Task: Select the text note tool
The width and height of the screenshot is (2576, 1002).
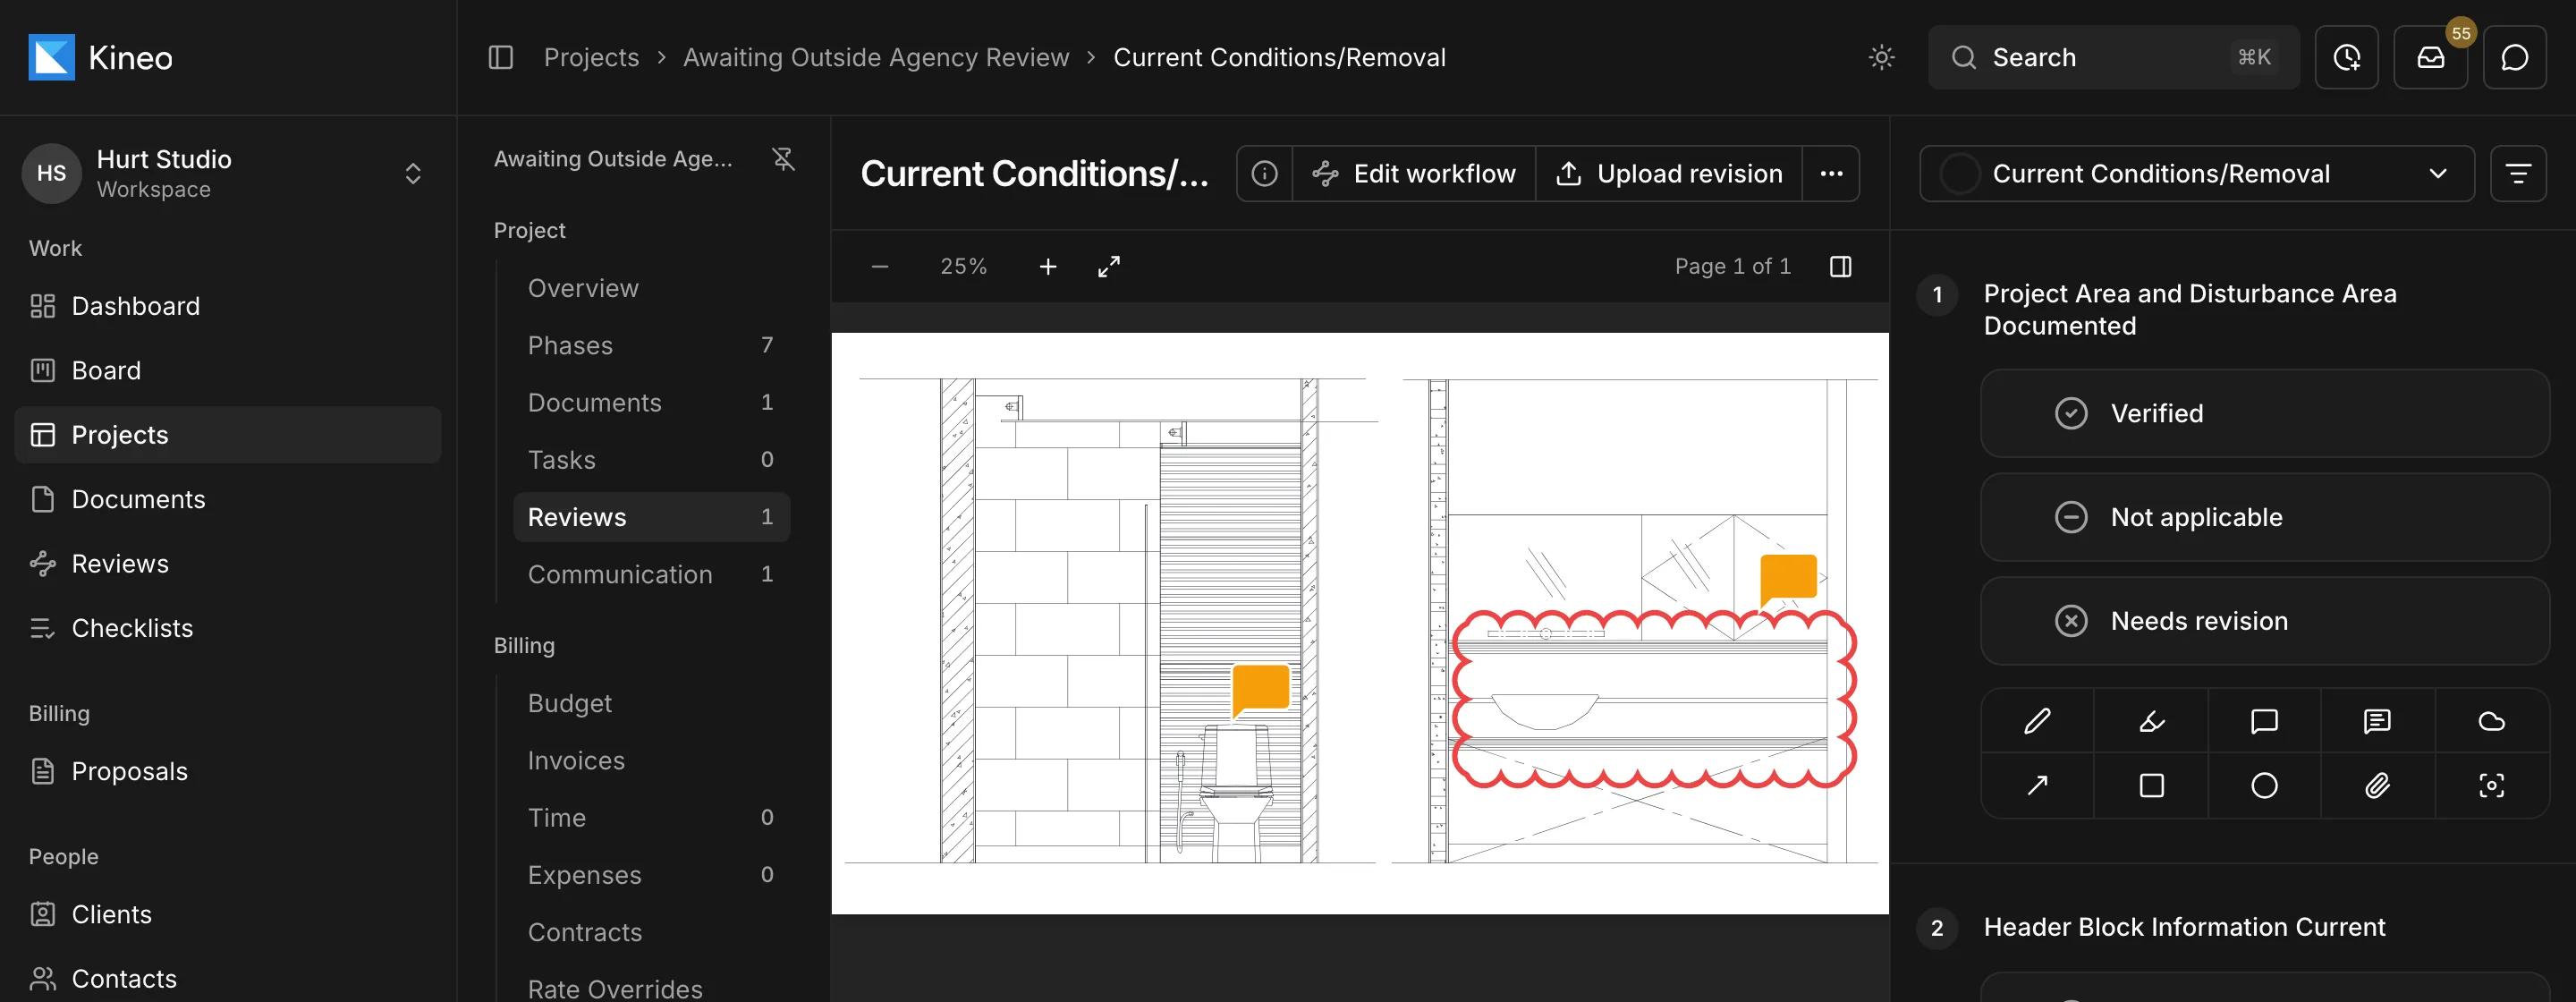Action: 2377,721
